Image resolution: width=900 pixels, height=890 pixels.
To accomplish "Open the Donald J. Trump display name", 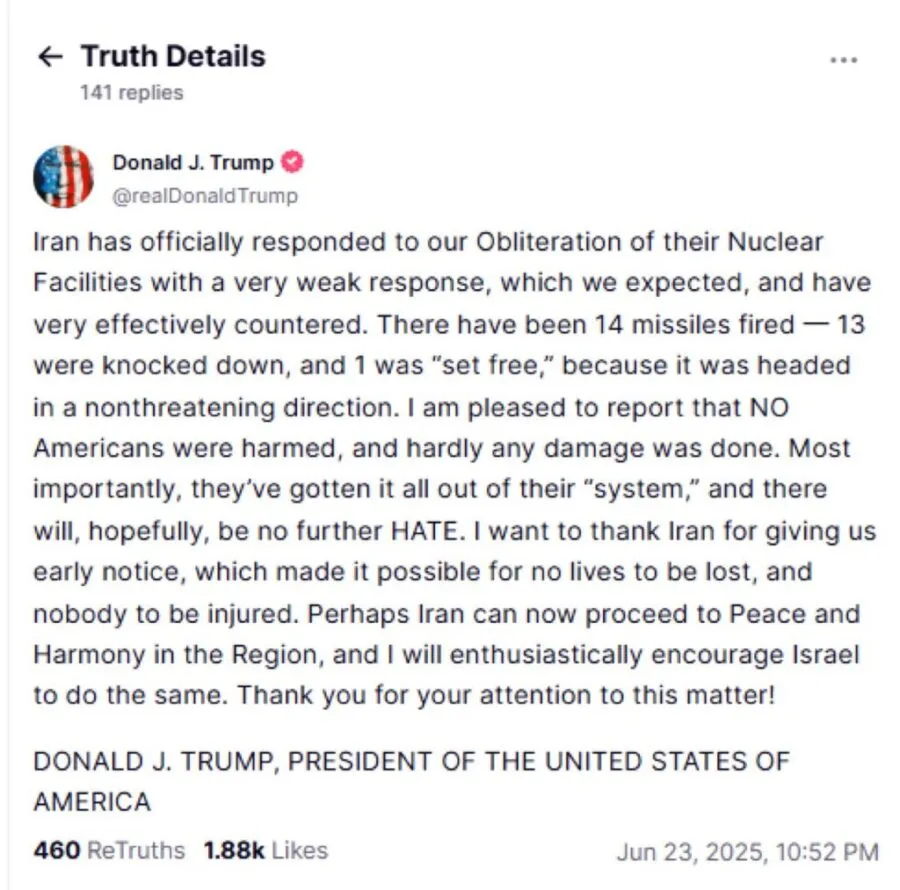I will pyautogui.click(x=192, y=164).
